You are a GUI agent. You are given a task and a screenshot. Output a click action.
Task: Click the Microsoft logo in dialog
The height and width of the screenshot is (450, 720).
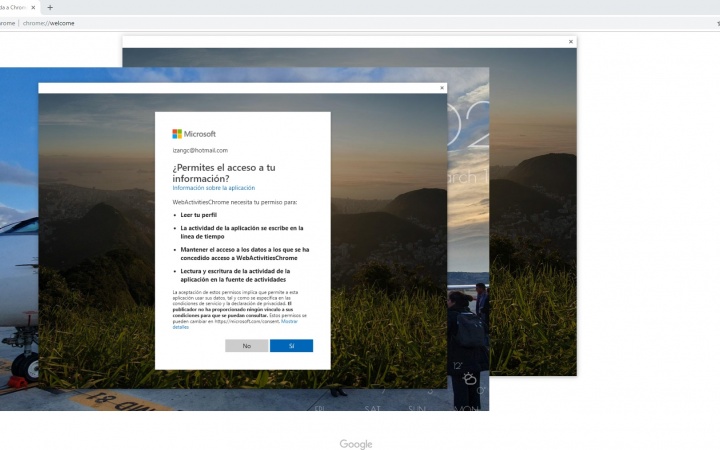pos(194,134)
